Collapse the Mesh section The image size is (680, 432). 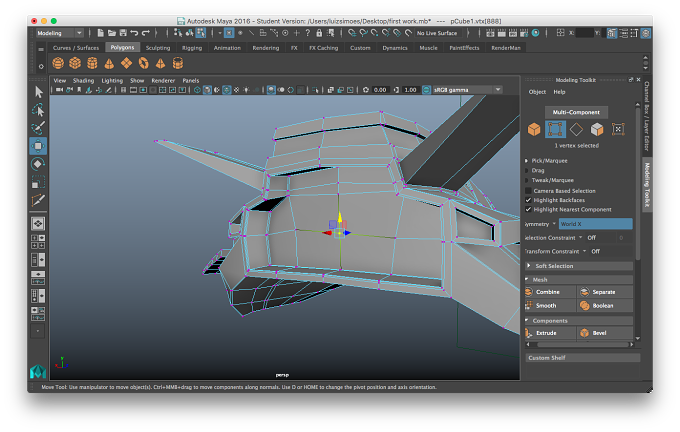579,280
